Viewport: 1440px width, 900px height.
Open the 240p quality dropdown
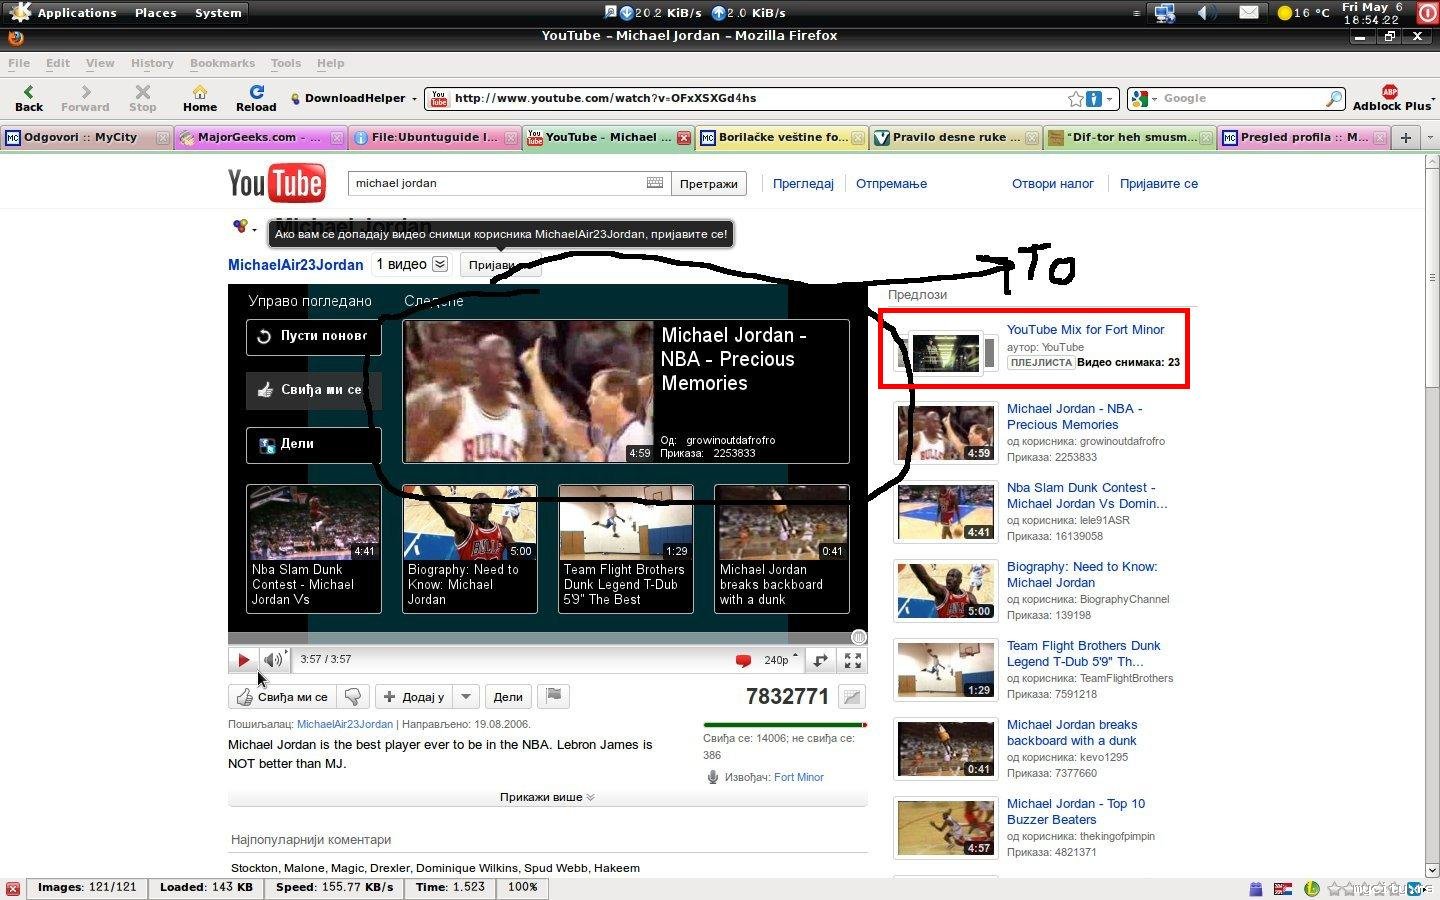[781, 660]
